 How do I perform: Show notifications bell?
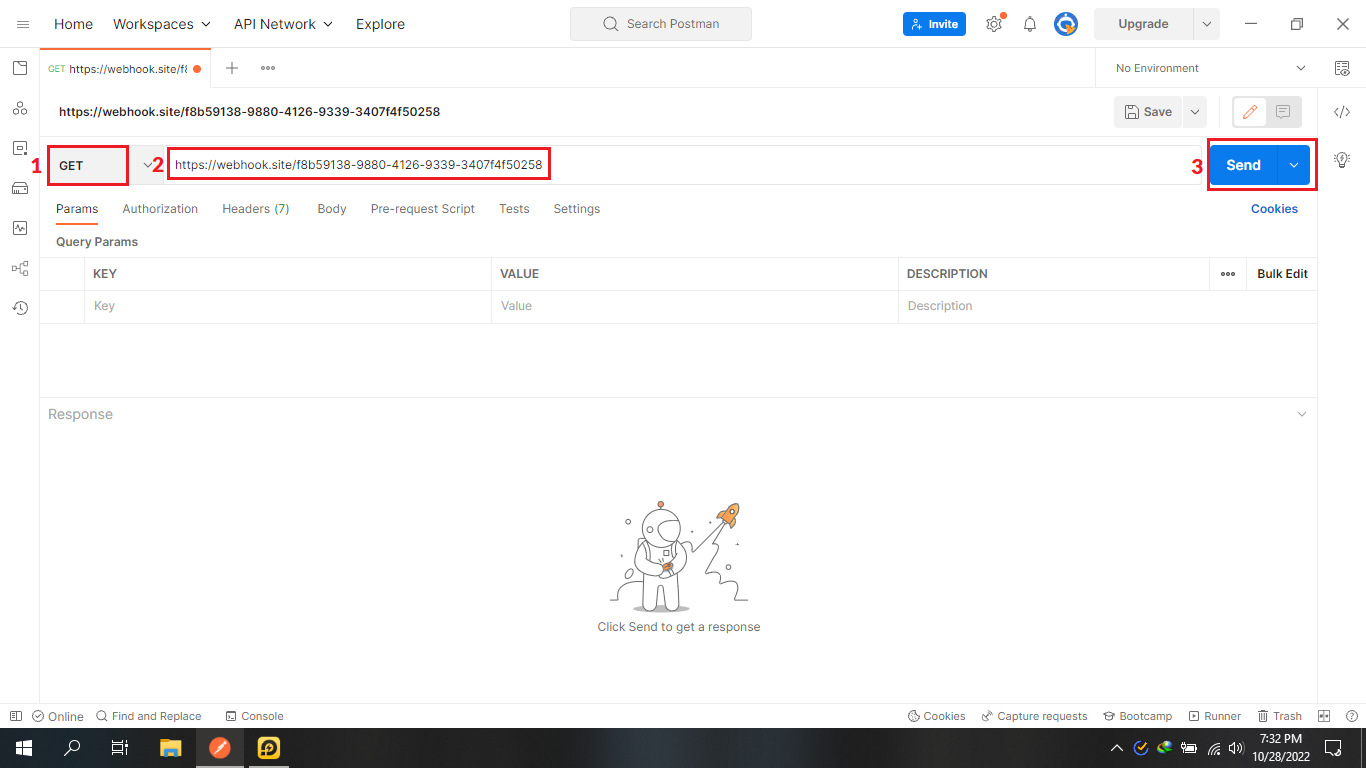(x=1030, y=24)
